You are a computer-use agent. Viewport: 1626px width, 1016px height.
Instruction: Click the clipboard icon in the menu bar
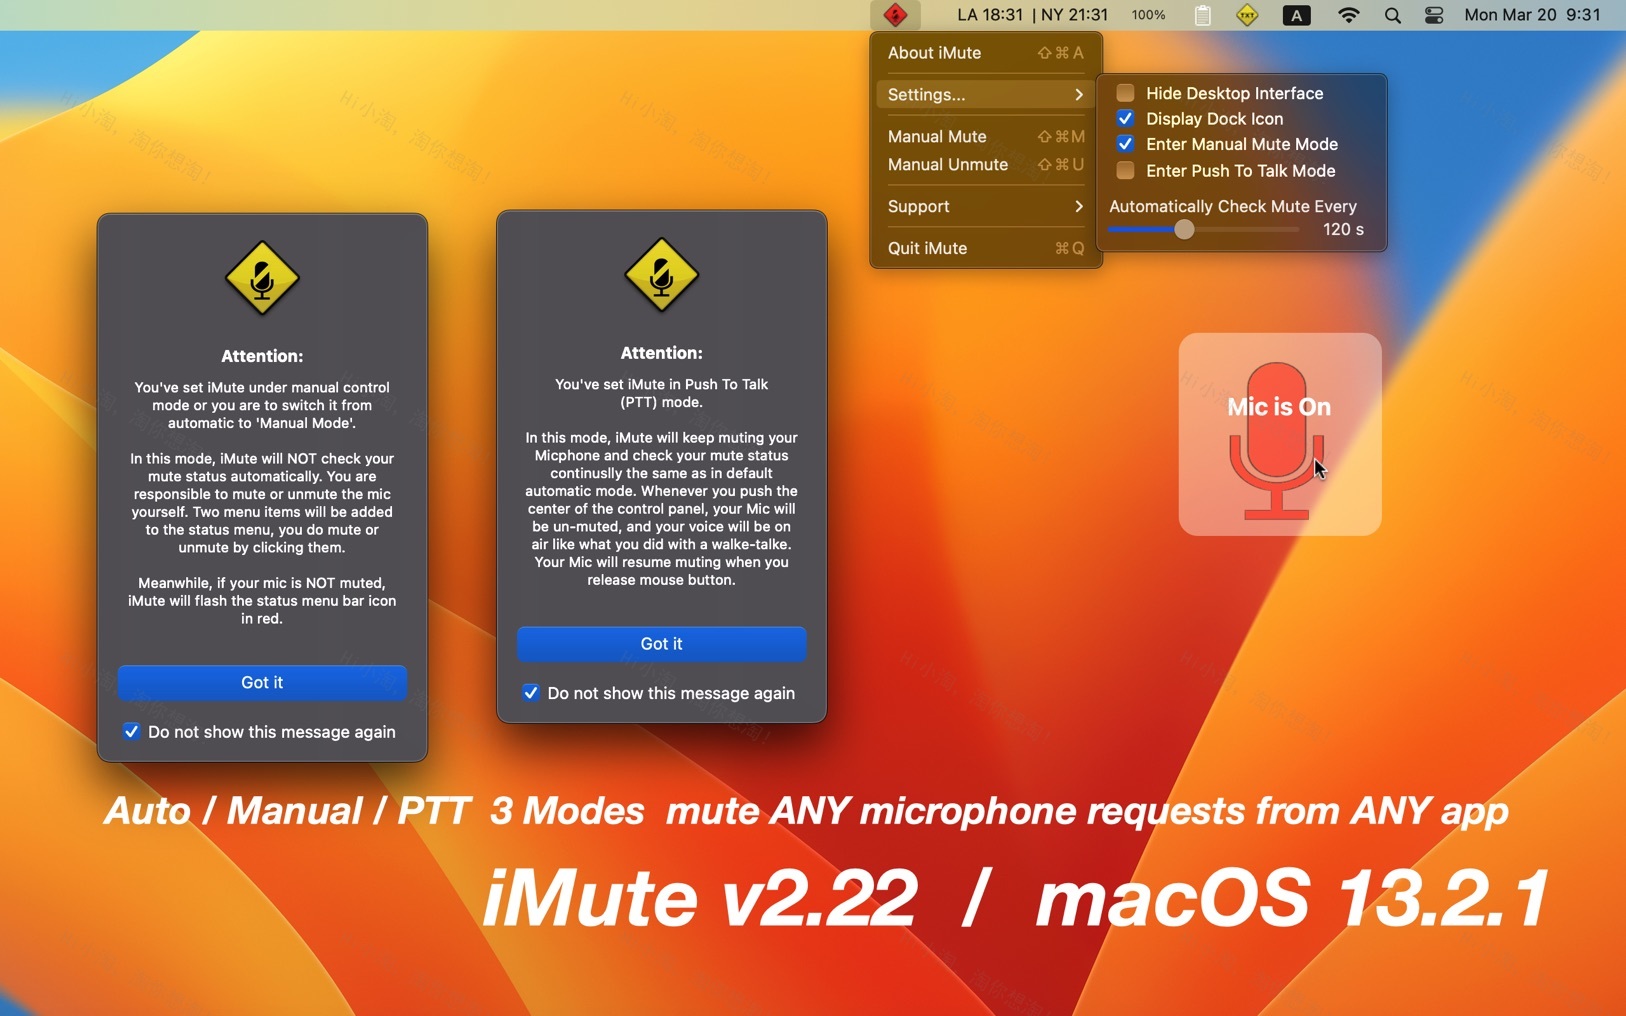(x=1203, y=15)
